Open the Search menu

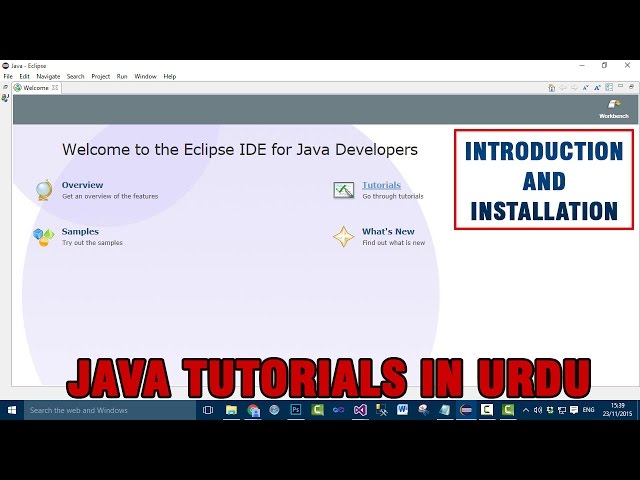click(x=76, y=76)
